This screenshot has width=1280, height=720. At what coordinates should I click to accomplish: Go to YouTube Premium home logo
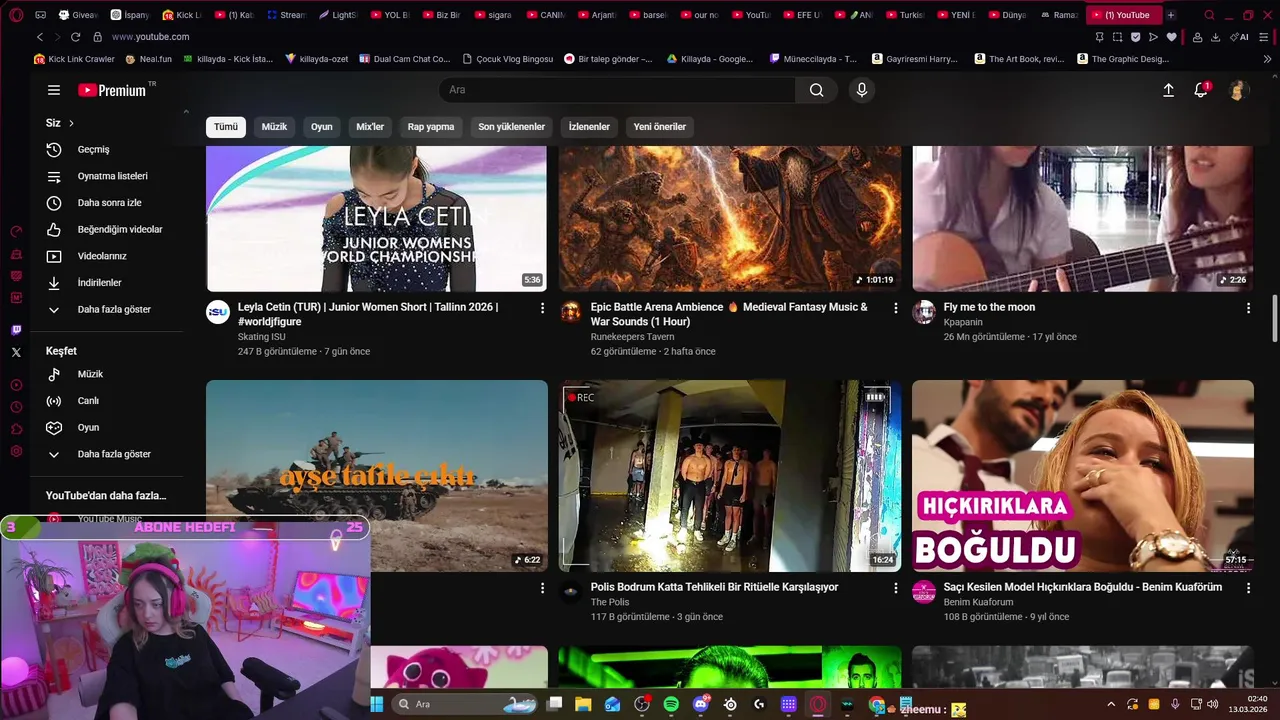112,90
